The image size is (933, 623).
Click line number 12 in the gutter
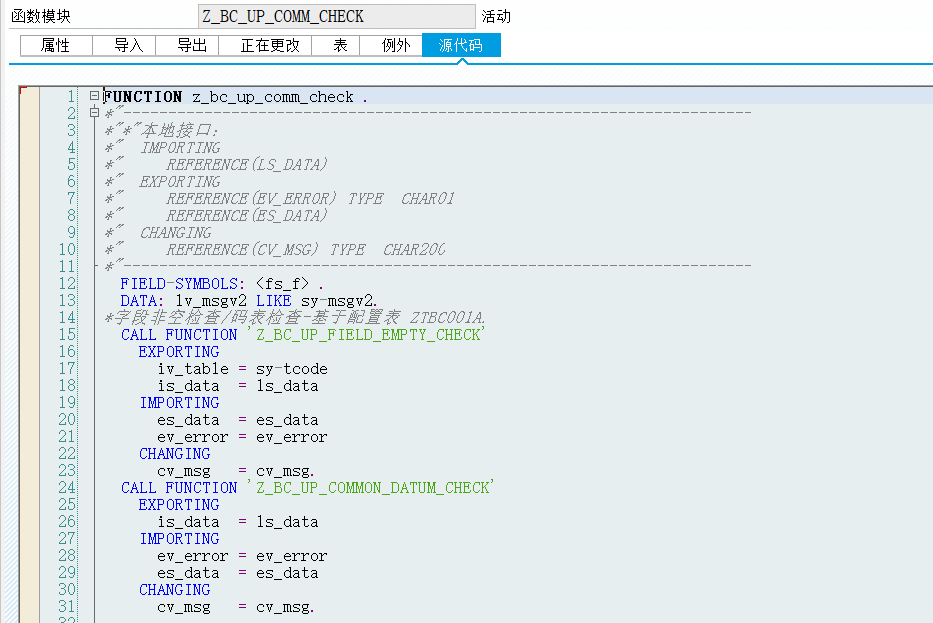[67, 283]
